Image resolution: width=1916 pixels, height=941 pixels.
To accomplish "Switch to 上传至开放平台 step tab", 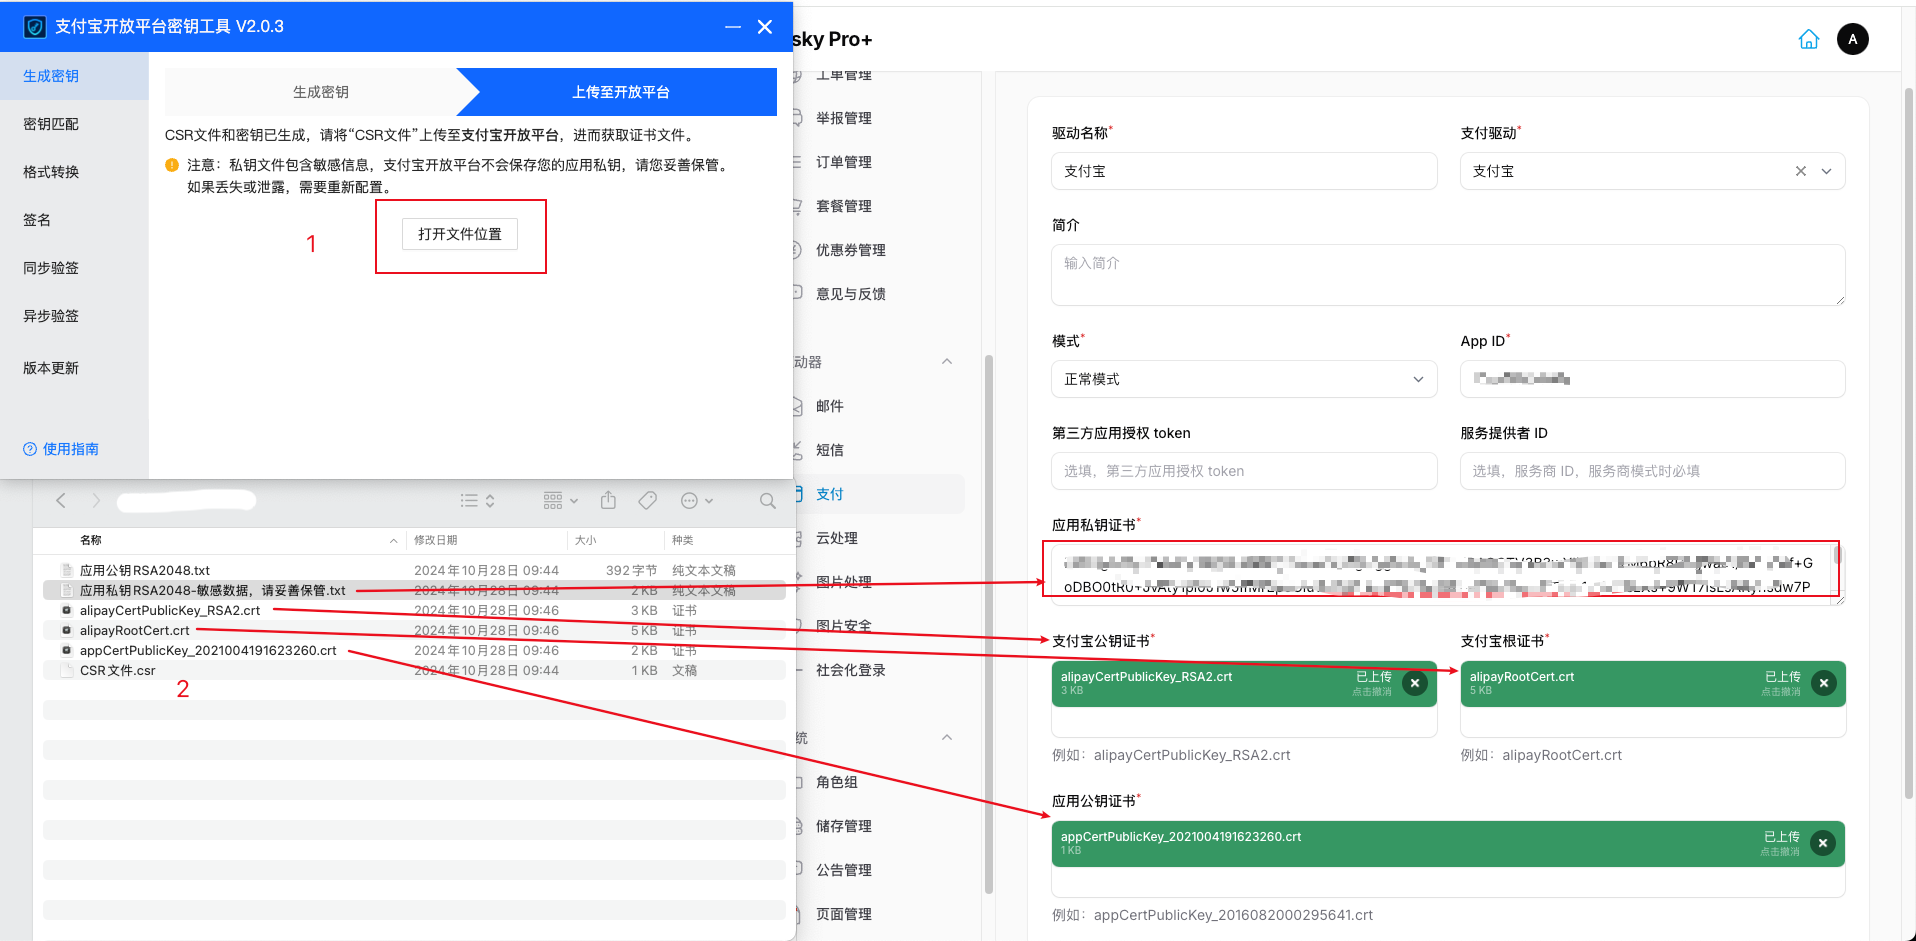I will click(x=620, y=92).
